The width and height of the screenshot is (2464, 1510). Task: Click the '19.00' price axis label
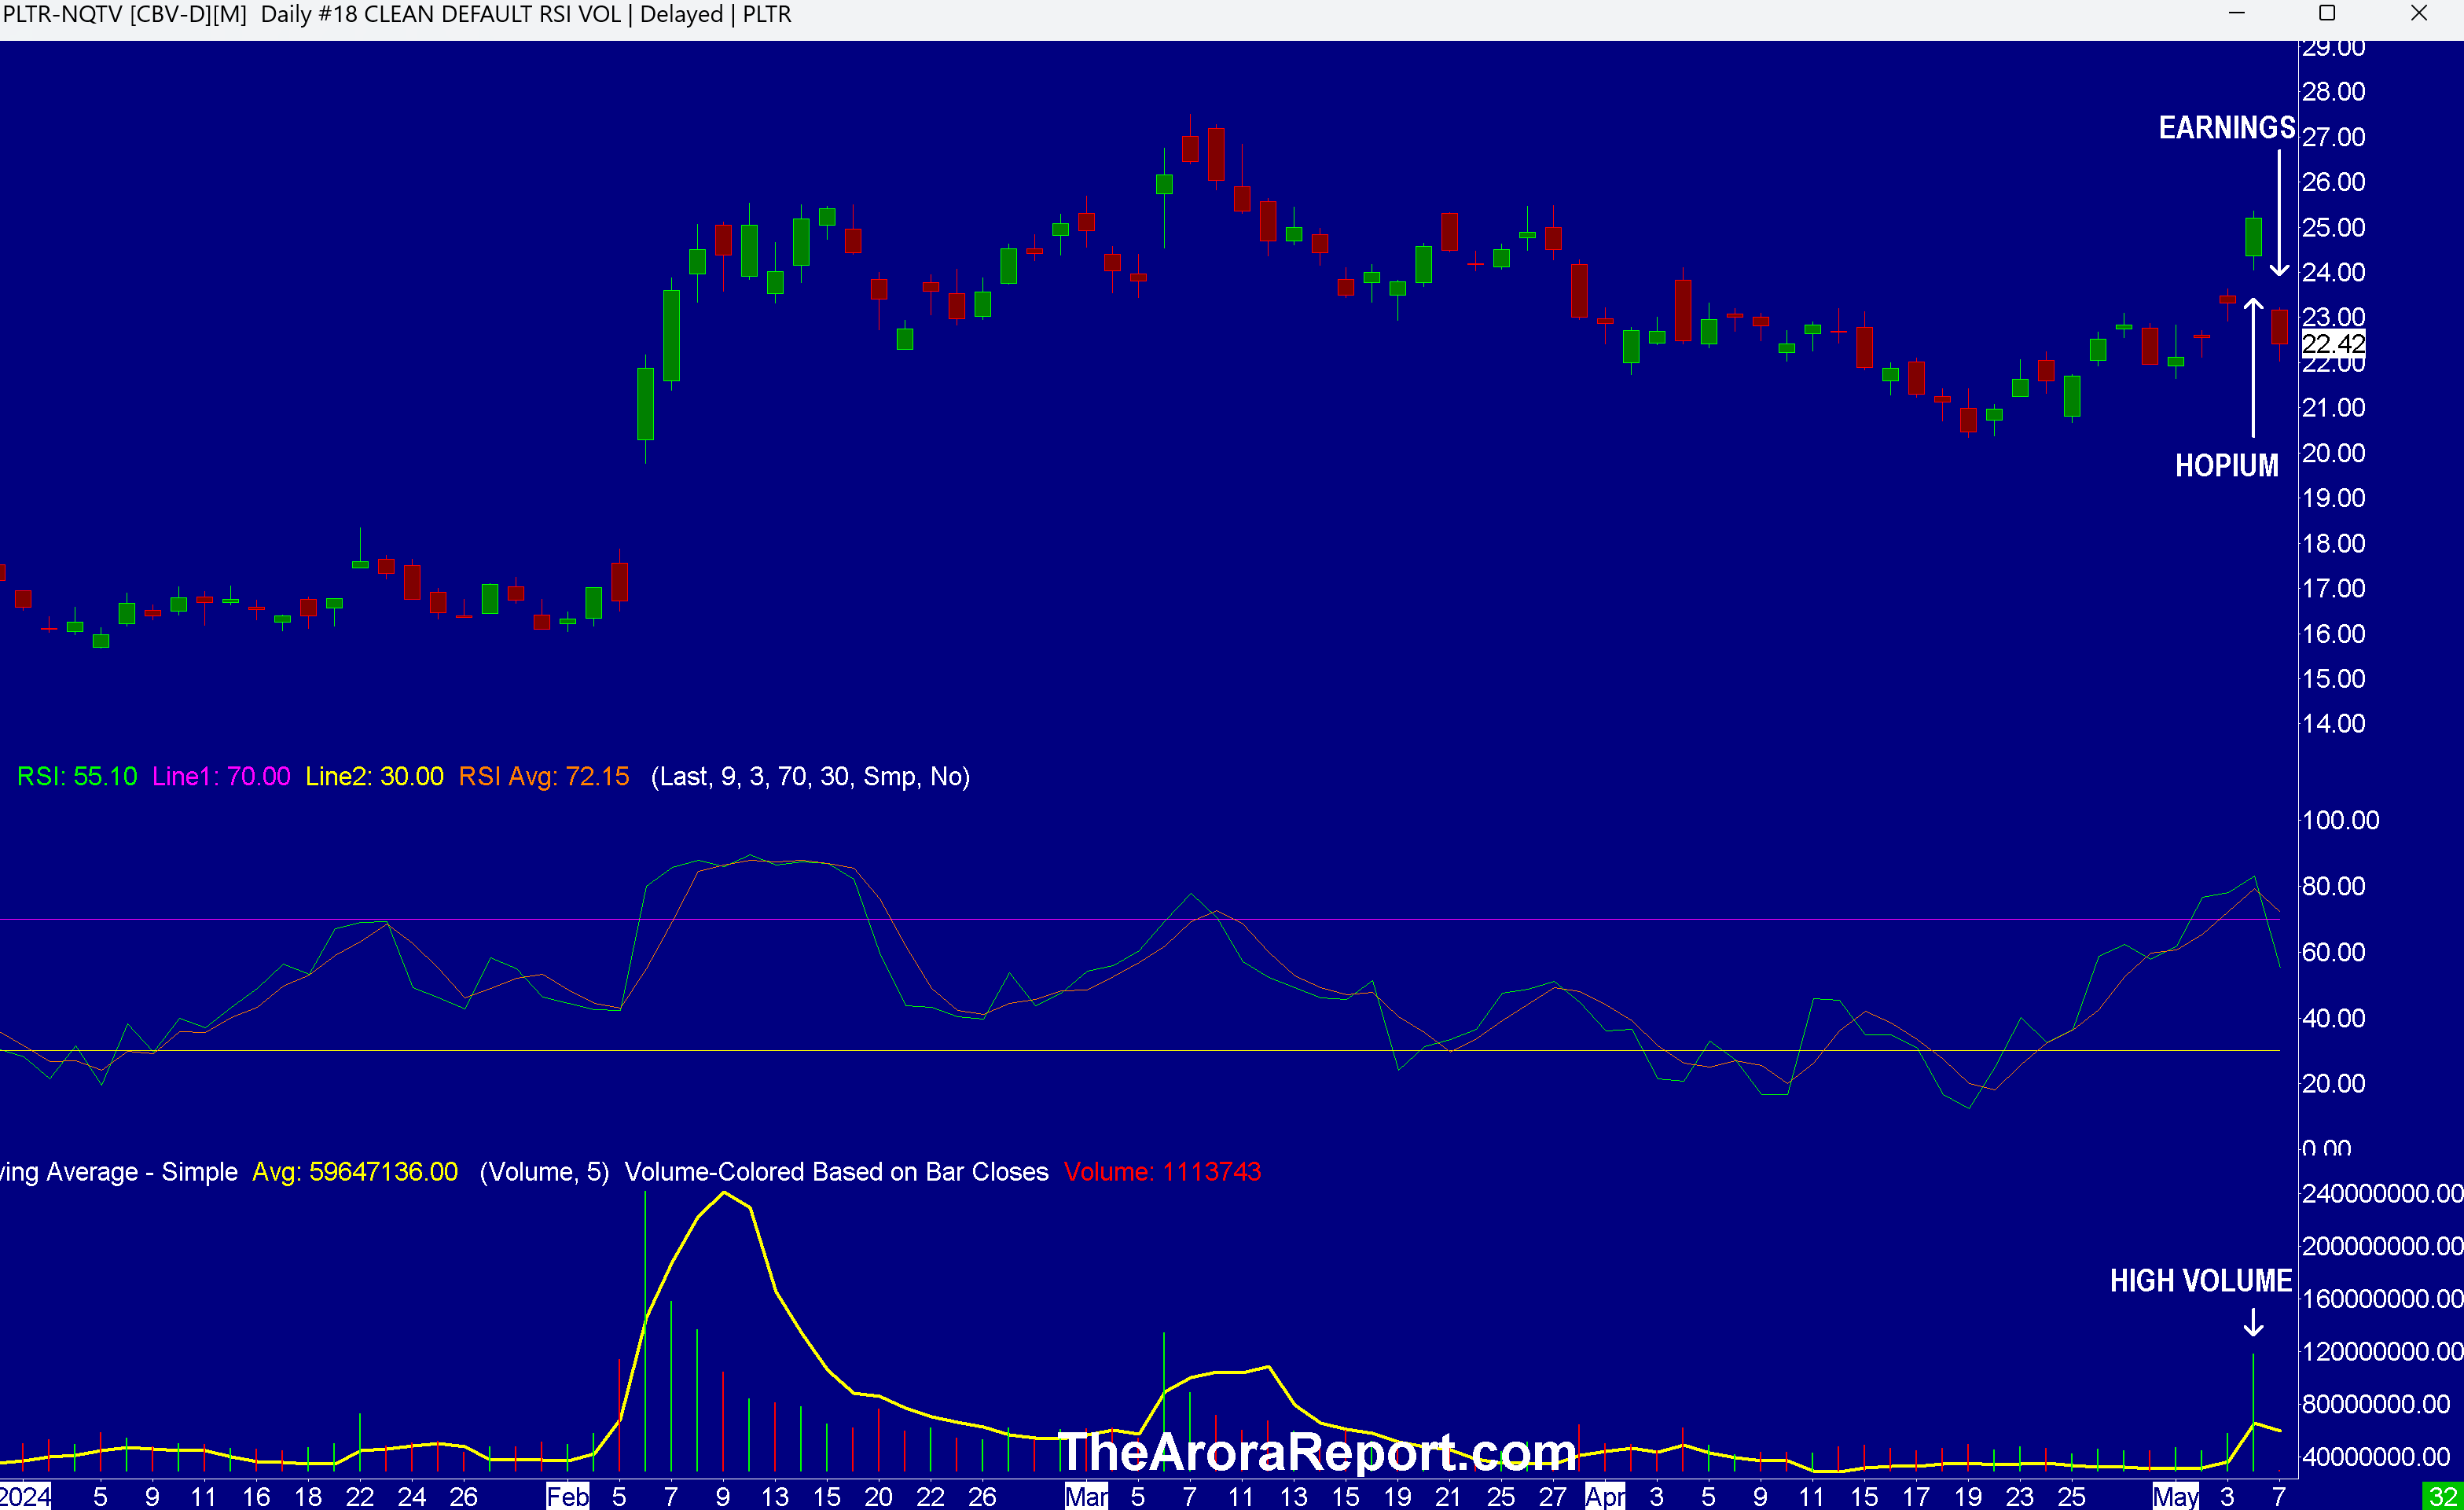2333,498
